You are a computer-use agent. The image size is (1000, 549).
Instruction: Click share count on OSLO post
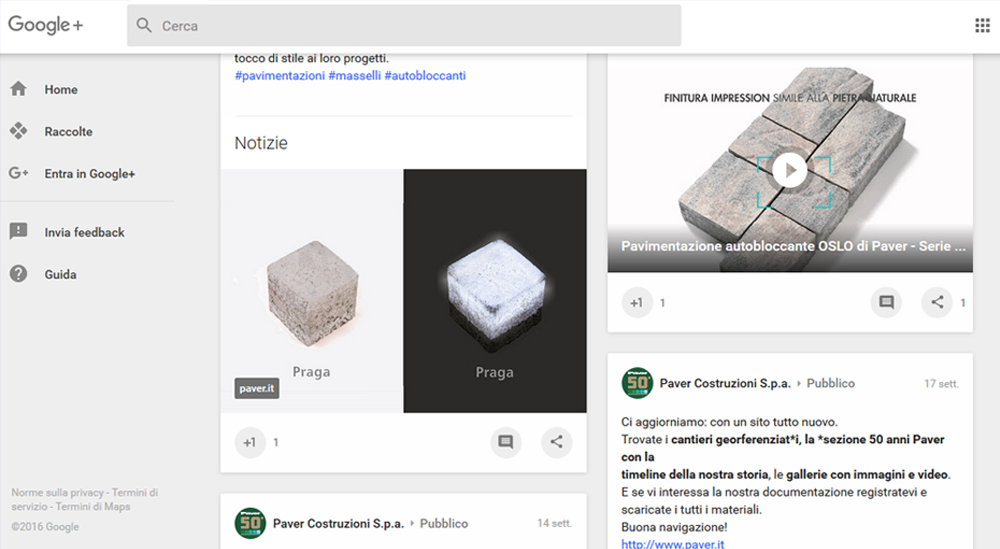pos(962,303)
